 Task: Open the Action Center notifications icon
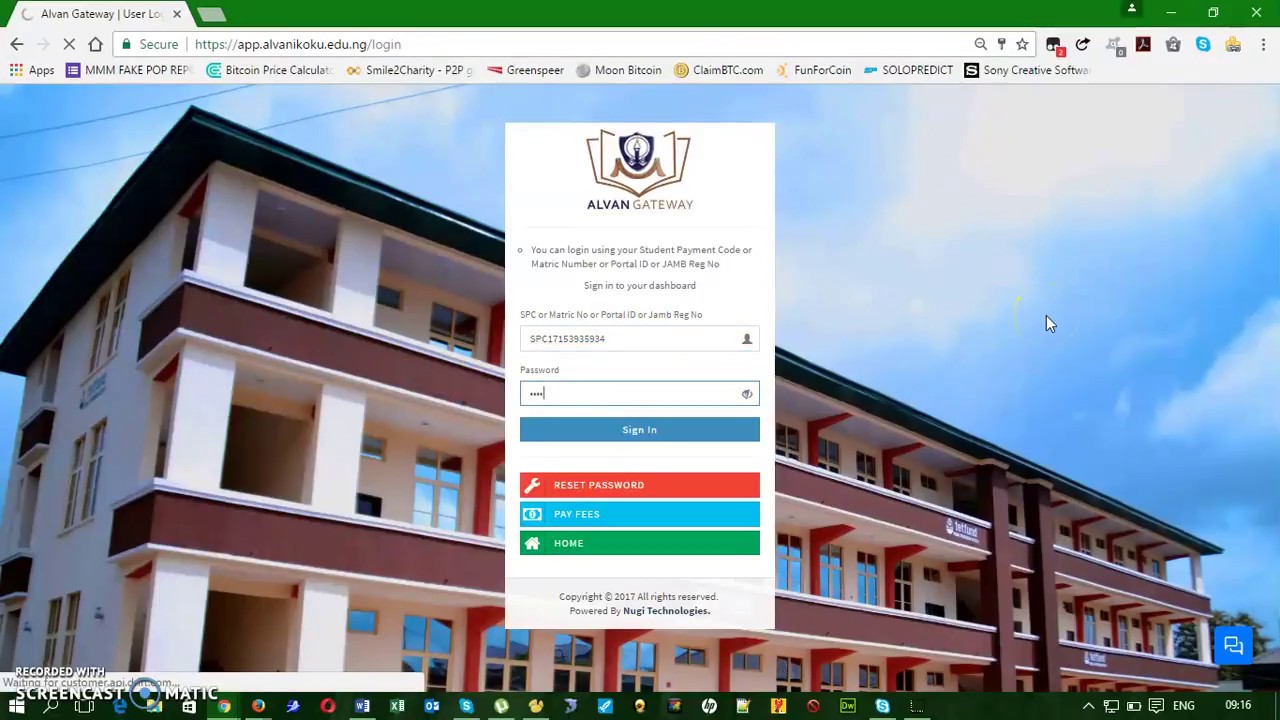(1156, 706)
